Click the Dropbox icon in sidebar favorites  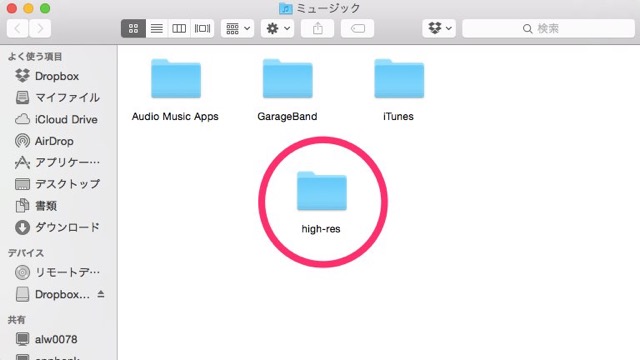pos(22,76)
